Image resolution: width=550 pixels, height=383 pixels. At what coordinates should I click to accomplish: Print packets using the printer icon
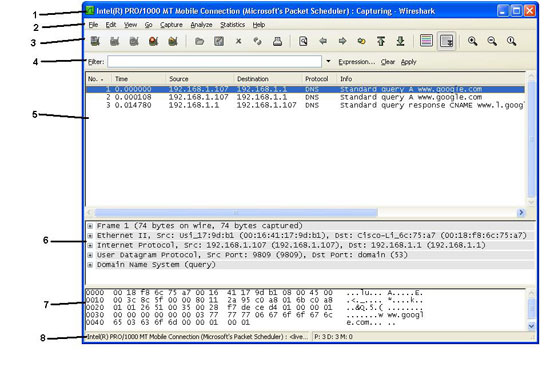pos(277,41)
